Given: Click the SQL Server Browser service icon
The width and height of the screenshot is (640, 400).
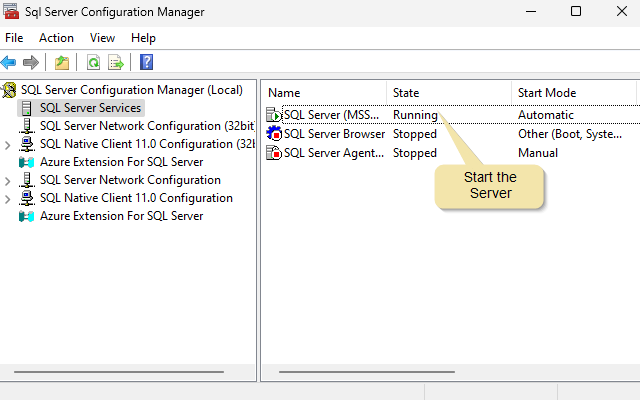Looking at the screenshot, I should point(274,133).
